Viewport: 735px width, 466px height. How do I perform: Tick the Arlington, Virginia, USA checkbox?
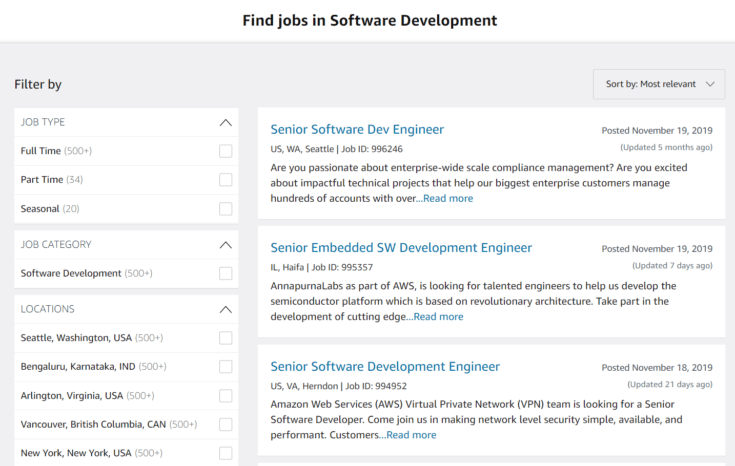click(225, 396)
